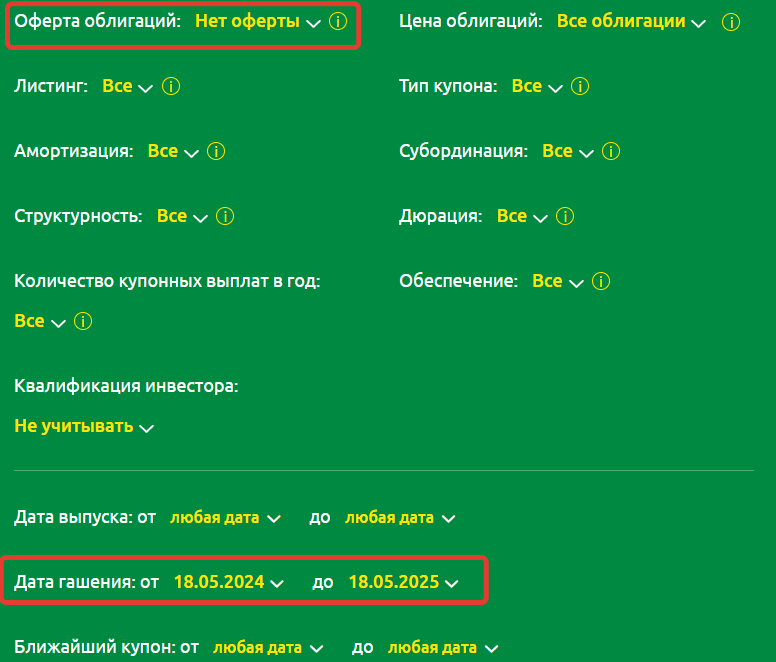776x662 pixels.
Task: Select maturity start date 18.05.2024
Action: pos(228,582)
